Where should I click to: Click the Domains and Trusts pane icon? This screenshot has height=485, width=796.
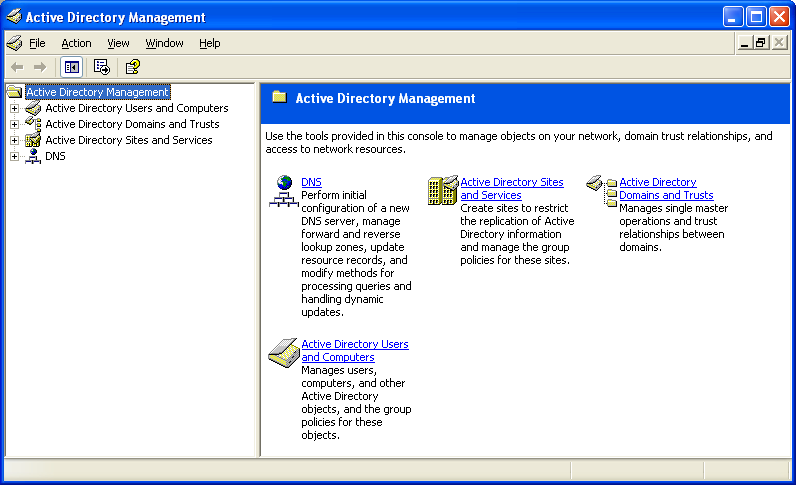[x=602, y=191]
